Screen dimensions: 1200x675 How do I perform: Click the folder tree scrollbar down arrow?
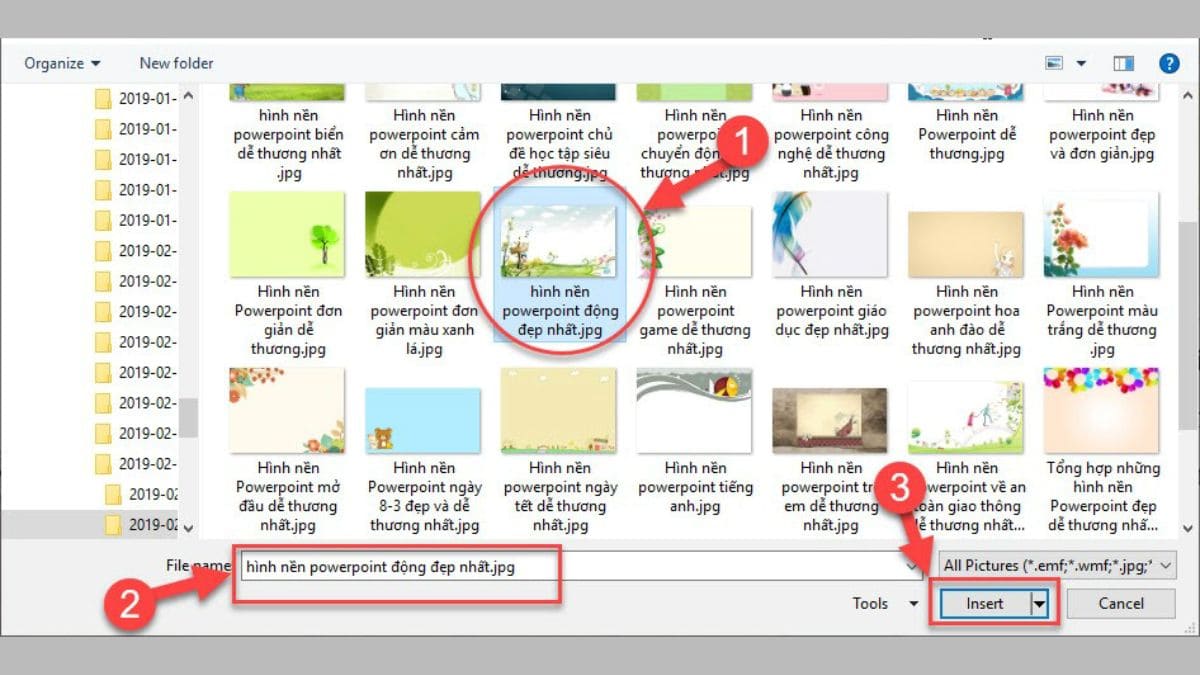pyautogui.click(x=189, y=527)
